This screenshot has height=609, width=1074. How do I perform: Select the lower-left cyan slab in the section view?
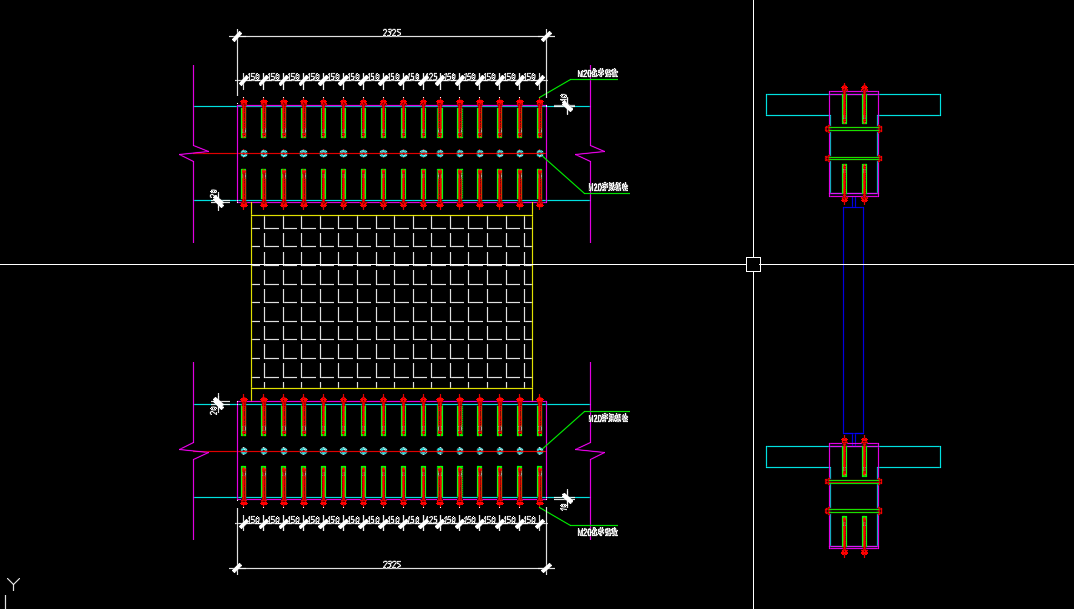(x=798, y=457)
